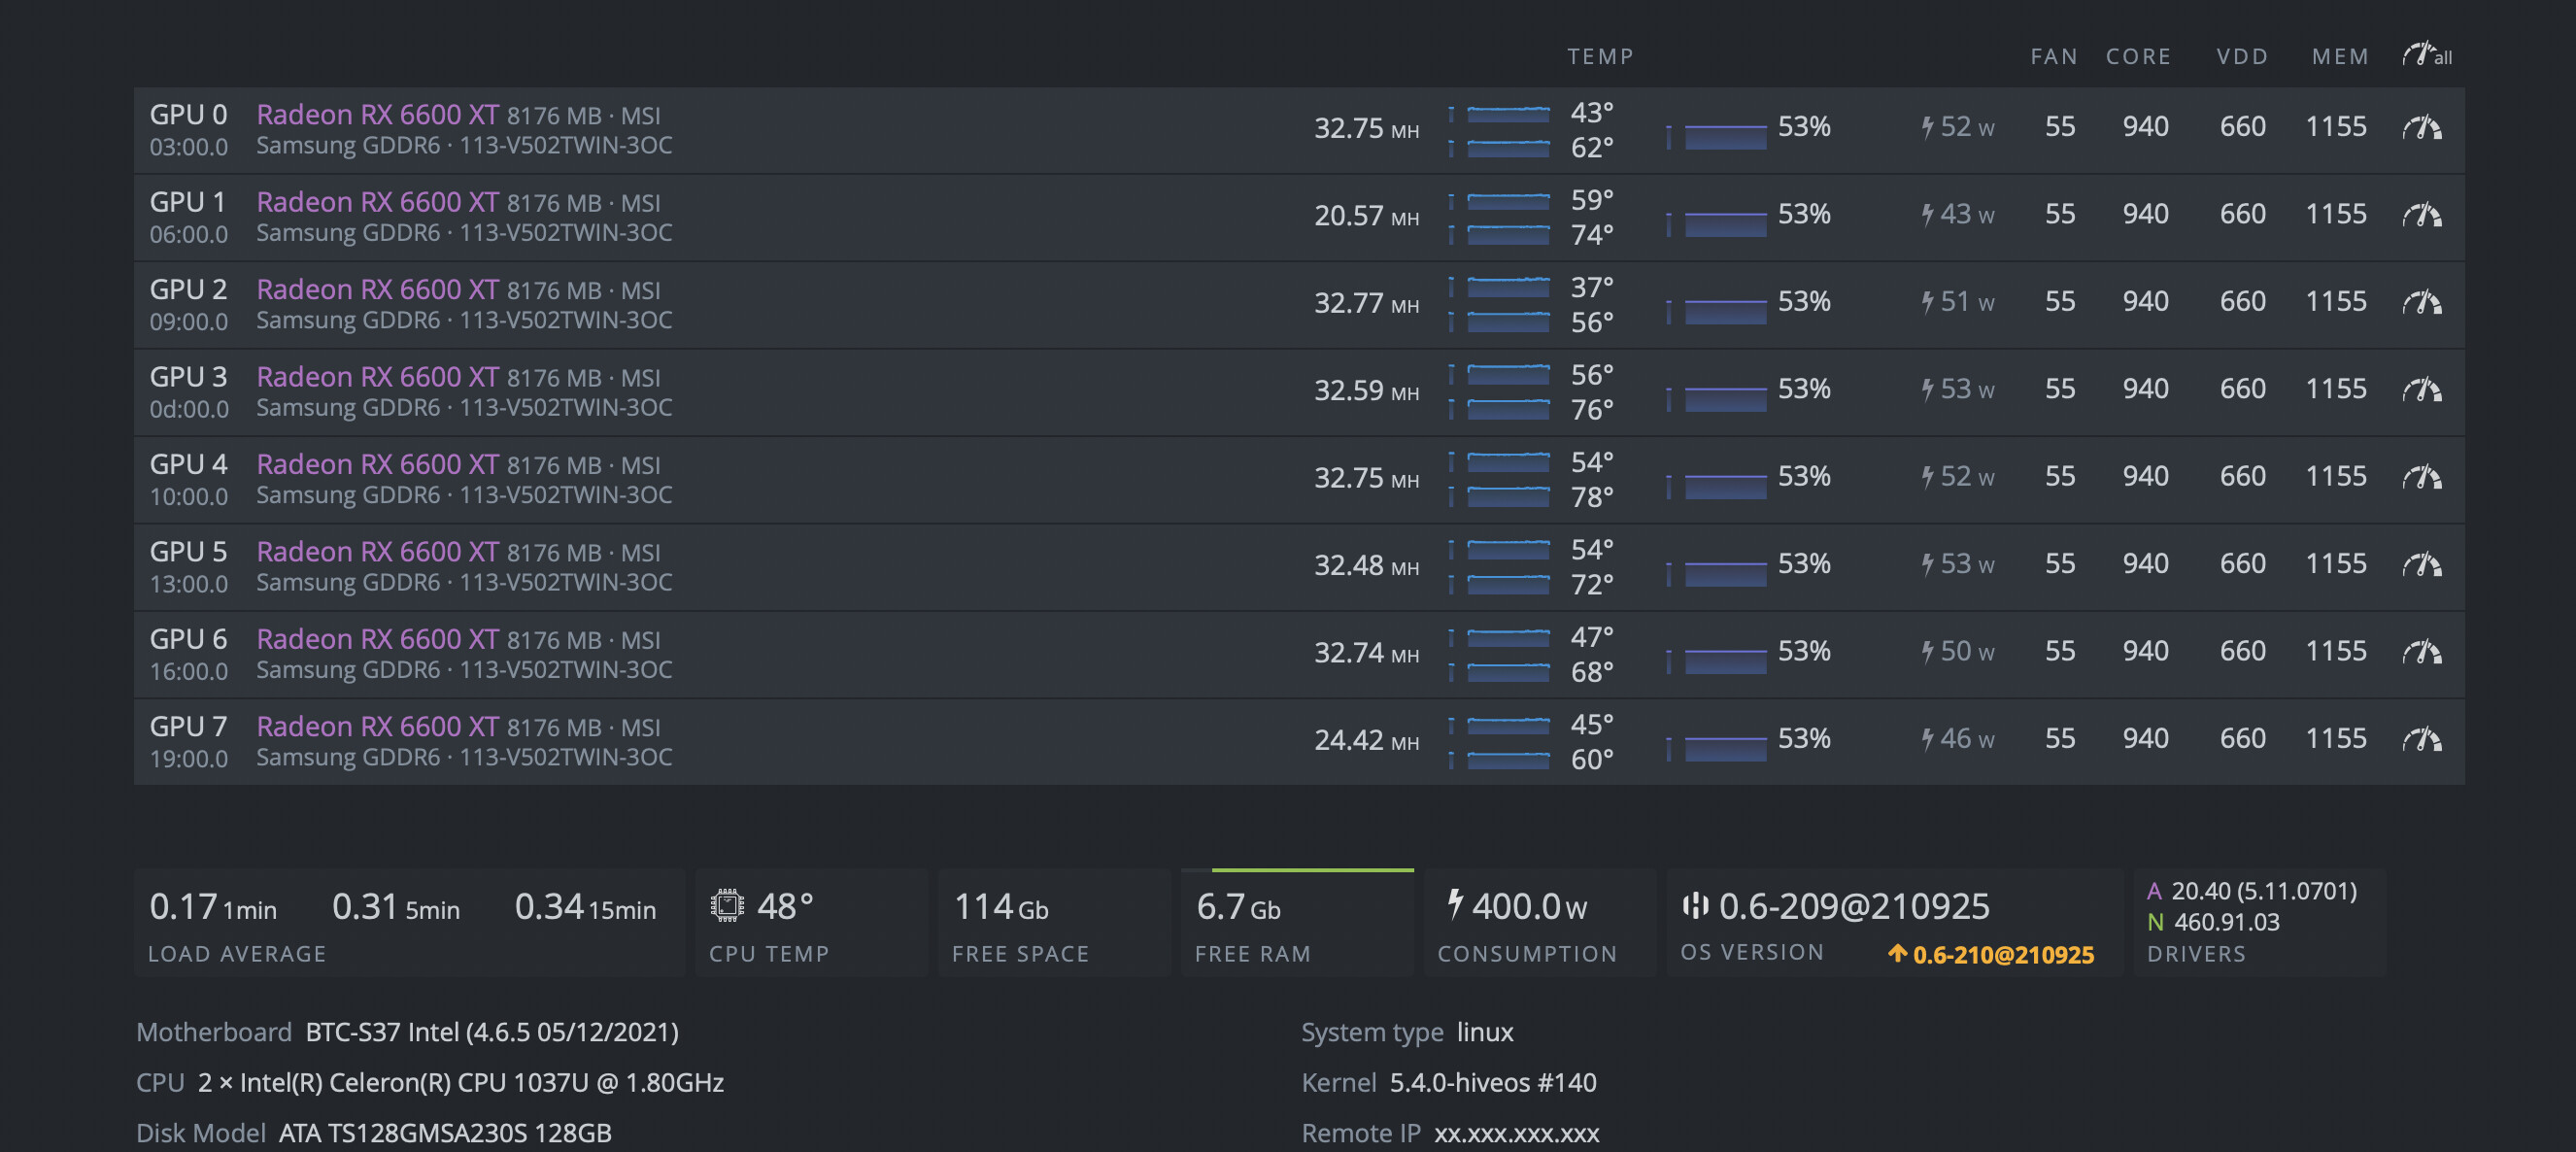Open overclock settings for GPU 3
Image resolution: width=2576 pixels, height=1152 pixels.
[2421, 390]
